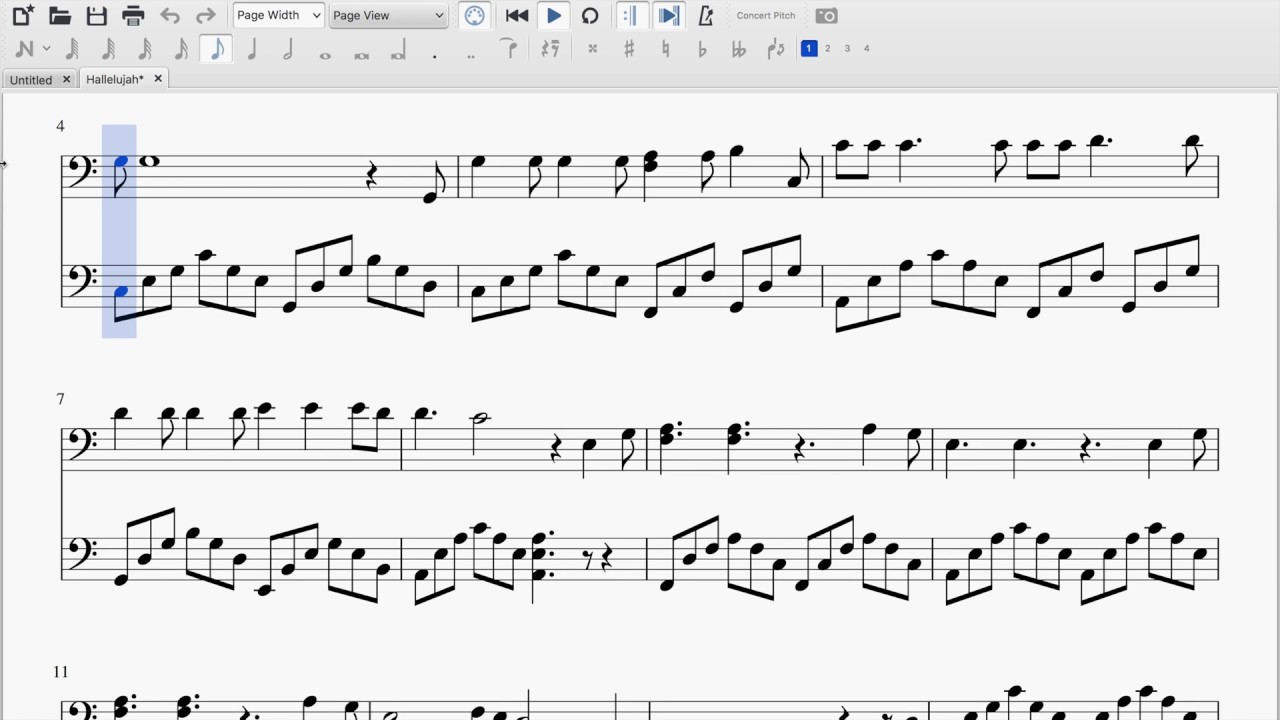Screen dimensions: 1280x720
Task: Apply double sharp accidental
Action: tap(593, 48)
